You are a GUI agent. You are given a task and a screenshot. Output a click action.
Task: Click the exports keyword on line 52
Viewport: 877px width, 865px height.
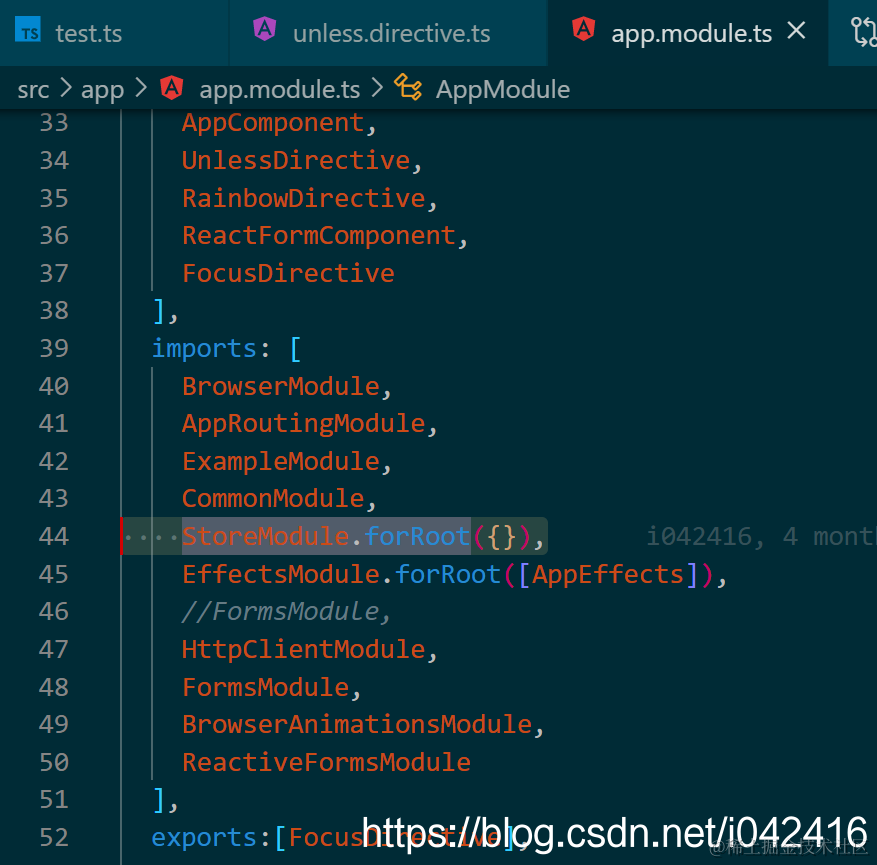(204, 838)
